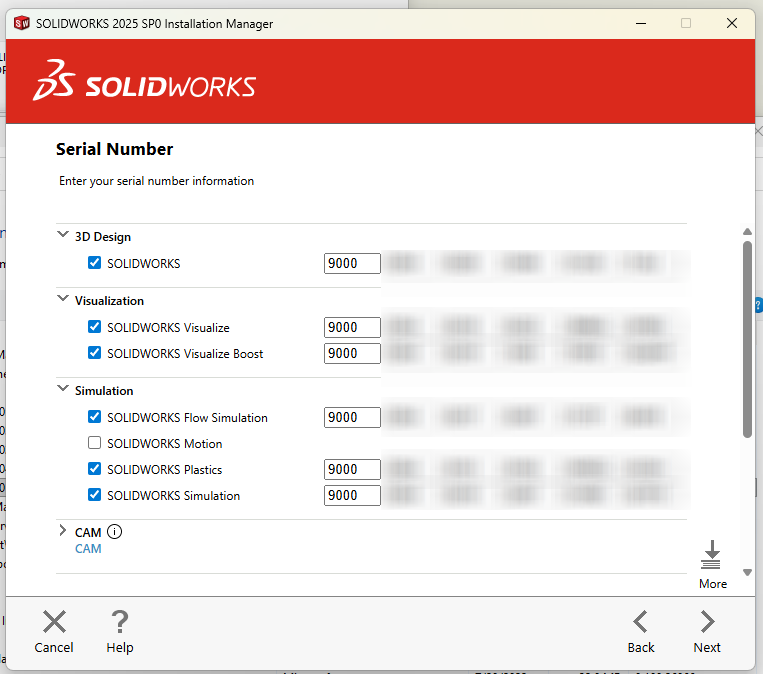This screenshot has height=674, width=763.
Task: Toggle SOLIDWORKS Plastics checkbox
Action: pos(94,469)
